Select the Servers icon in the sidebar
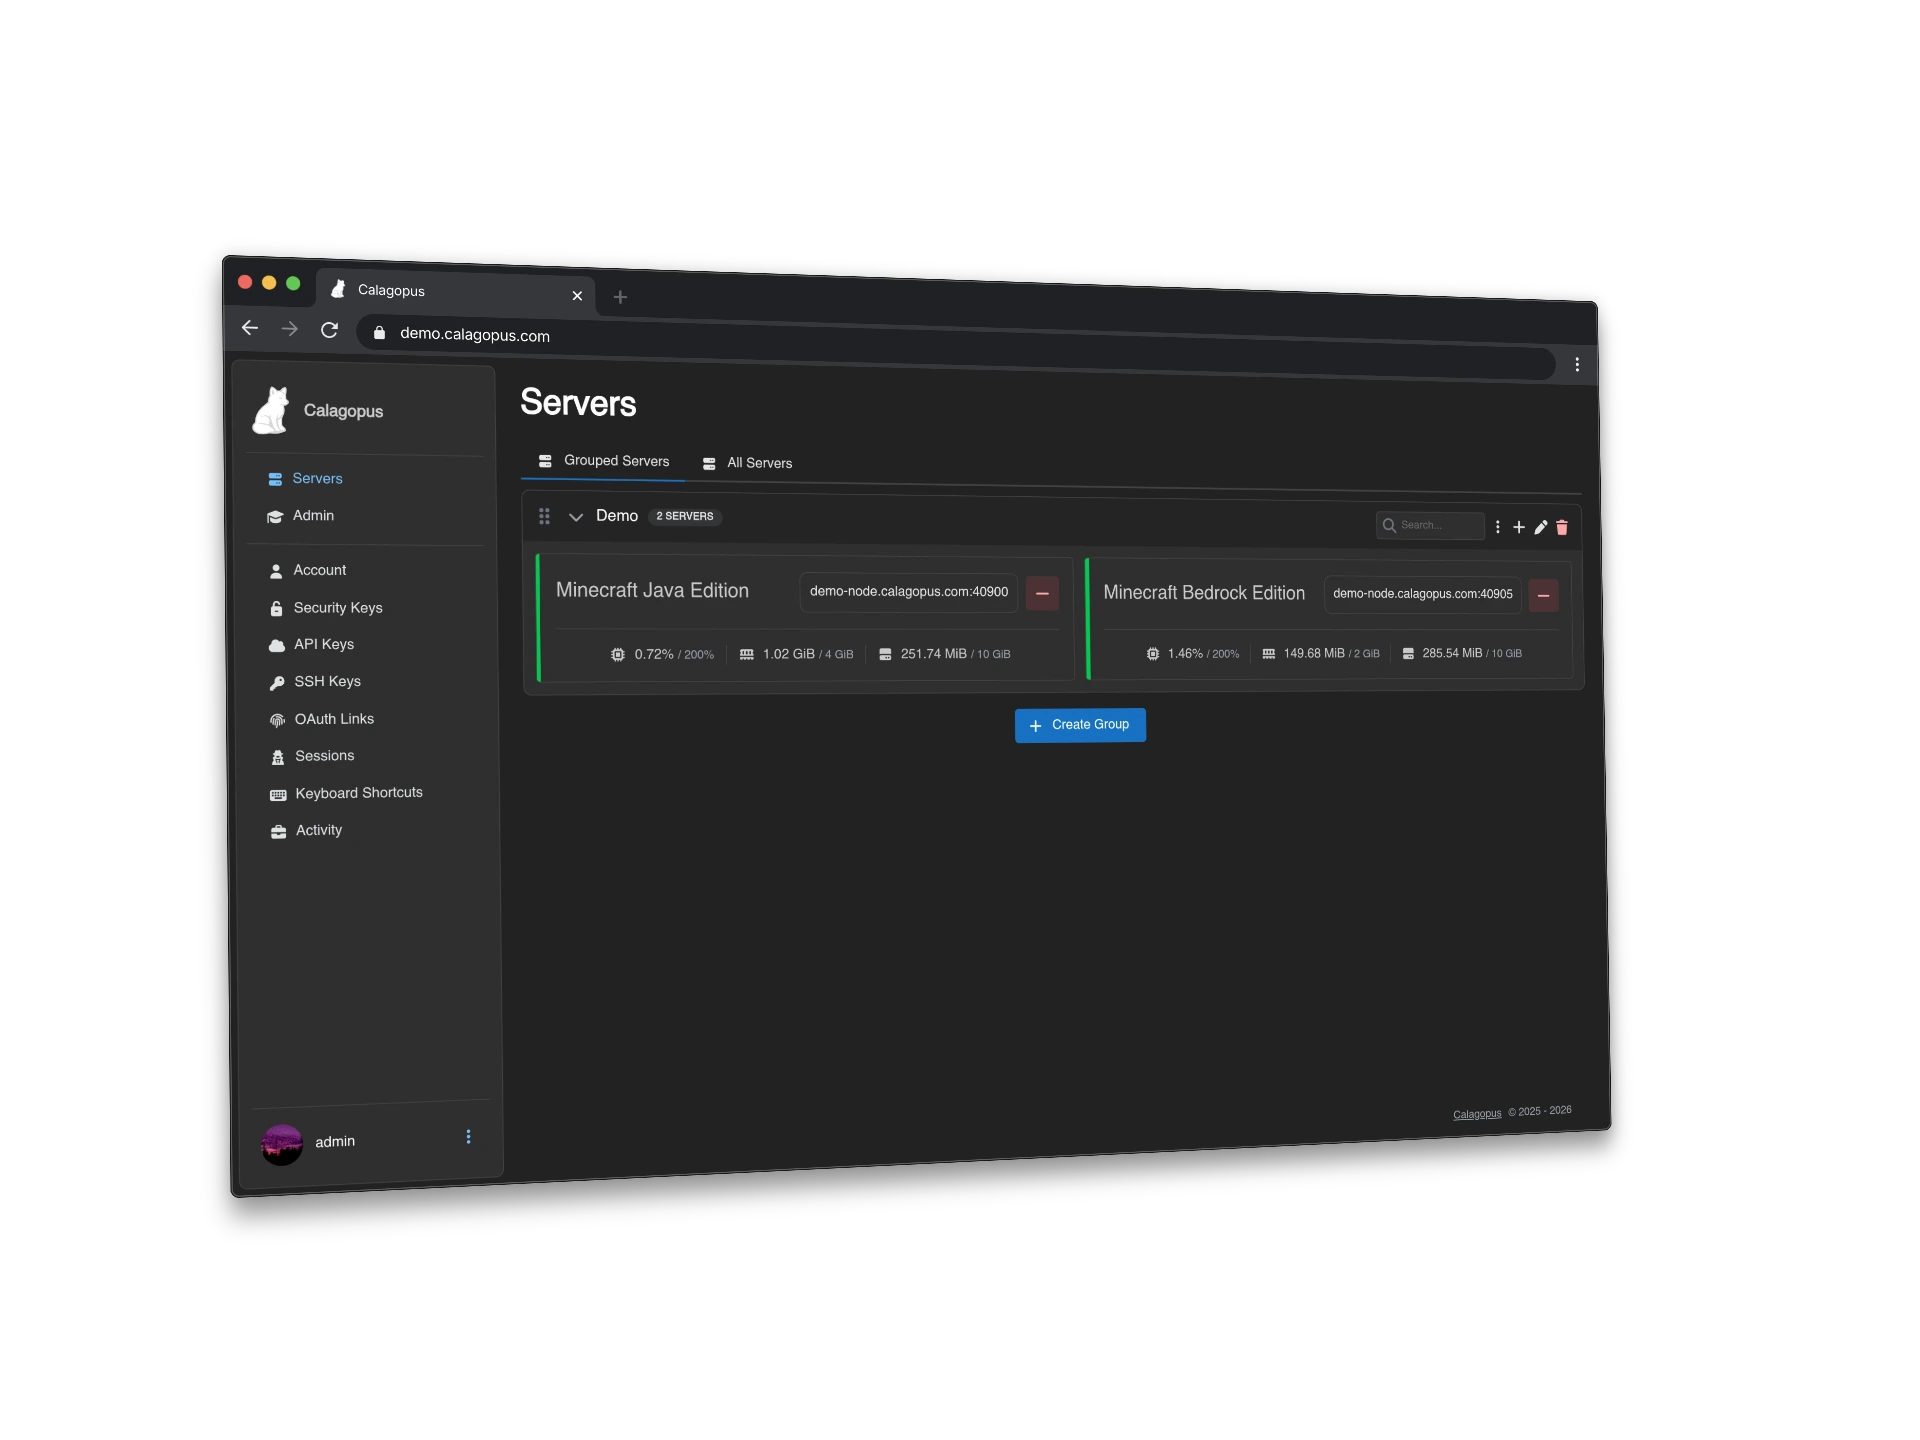The height and width of the screenshot is (1440, 1920). pos(276,479)
